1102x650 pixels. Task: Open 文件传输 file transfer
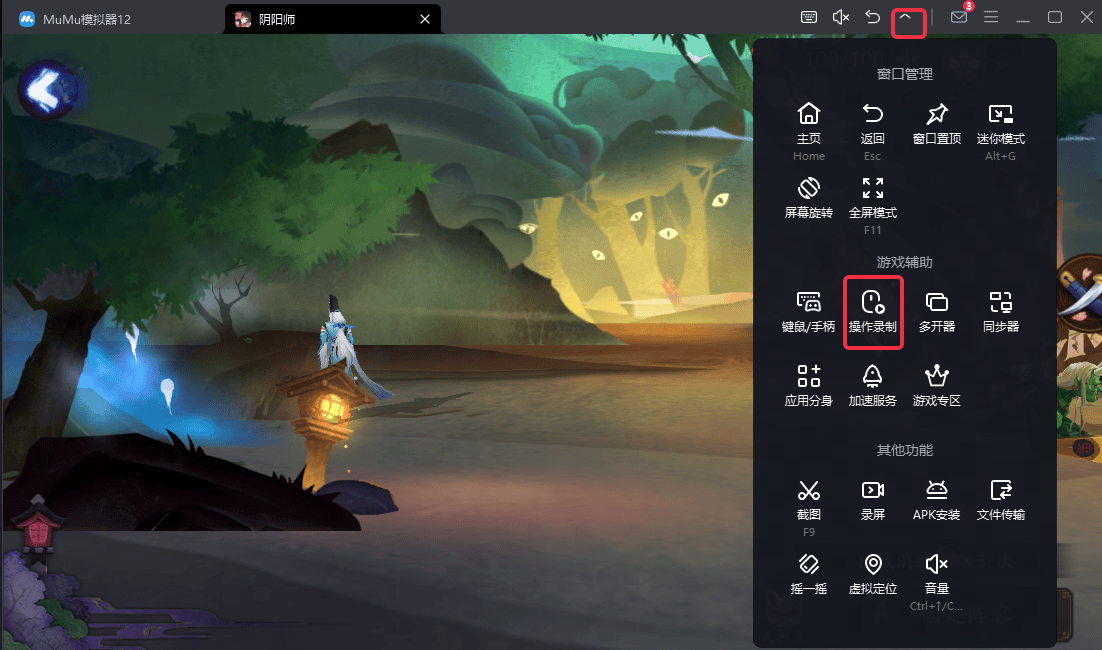(1001, 500)
